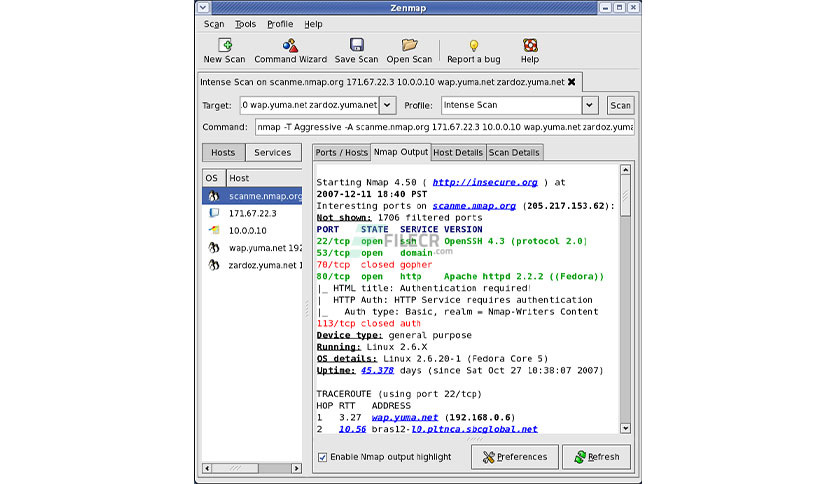Select host 171.67.22.3 in list
Image resolution: width=836 pixels, height=484 pixels.
[x=252, y=213]
